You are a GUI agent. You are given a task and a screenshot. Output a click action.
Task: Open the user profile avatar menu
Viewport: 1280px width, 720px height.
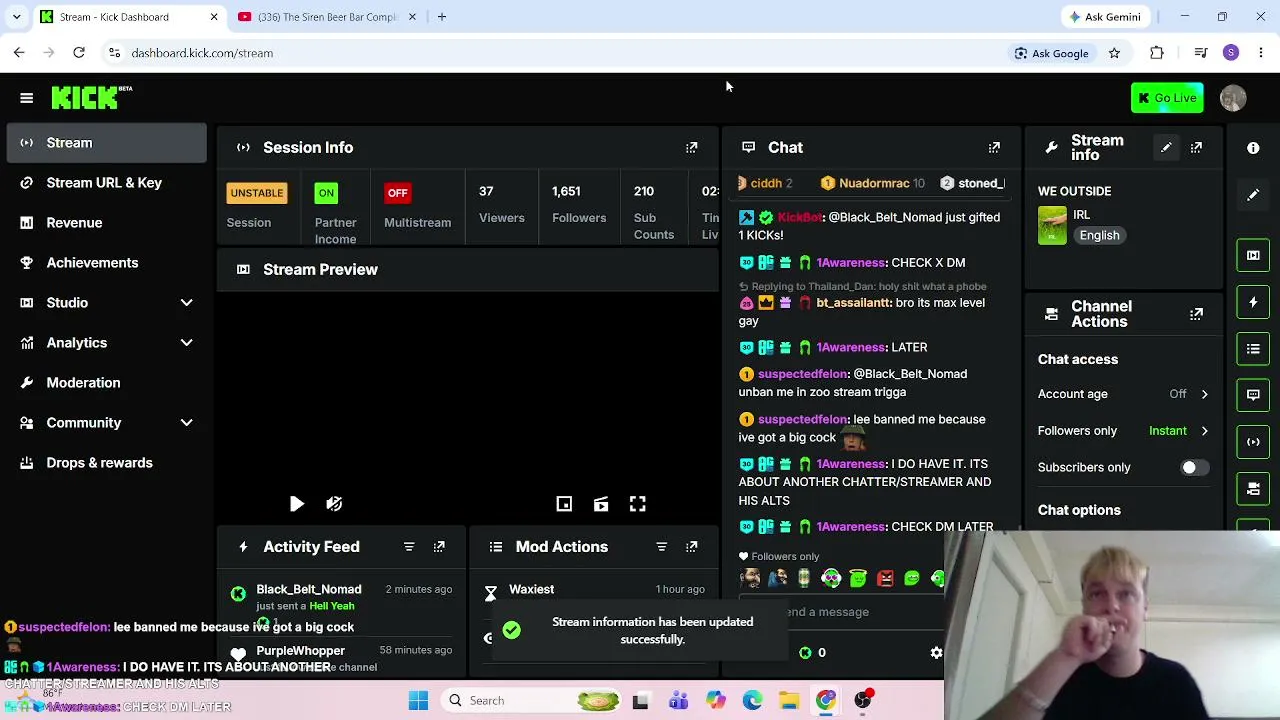coord(1232,98)
